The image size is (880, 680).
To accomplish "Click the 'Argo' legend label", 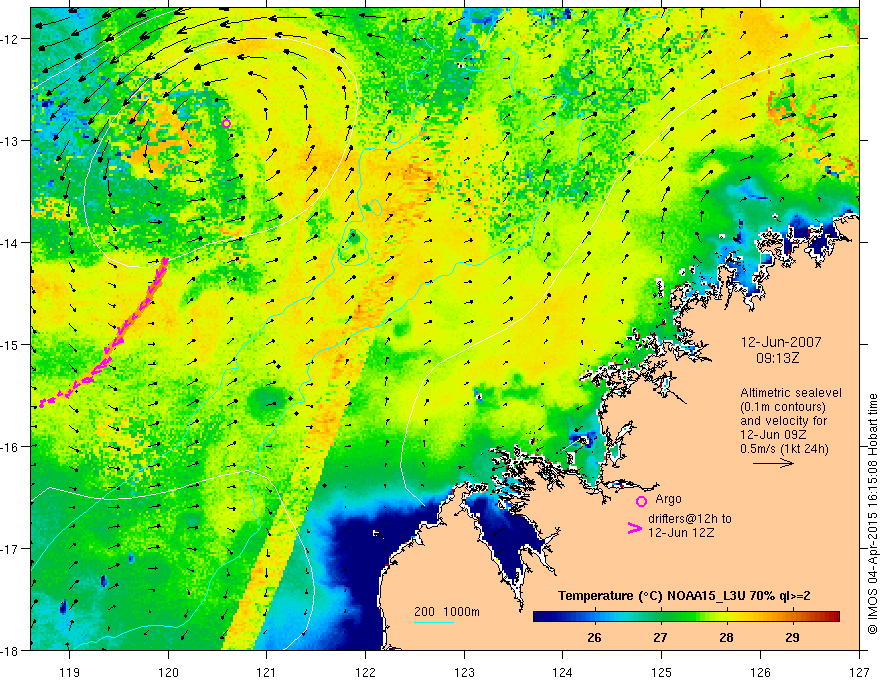I will [668, 499].
